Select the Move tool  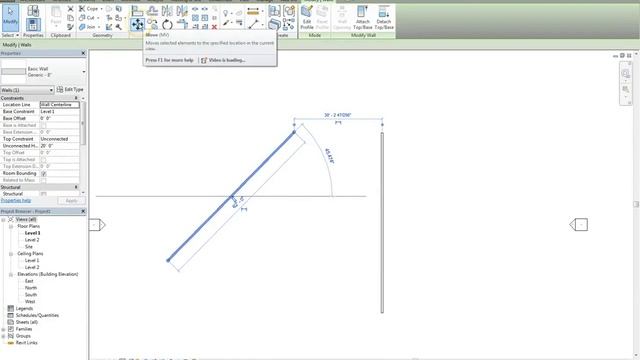click(x=138, y=25)
